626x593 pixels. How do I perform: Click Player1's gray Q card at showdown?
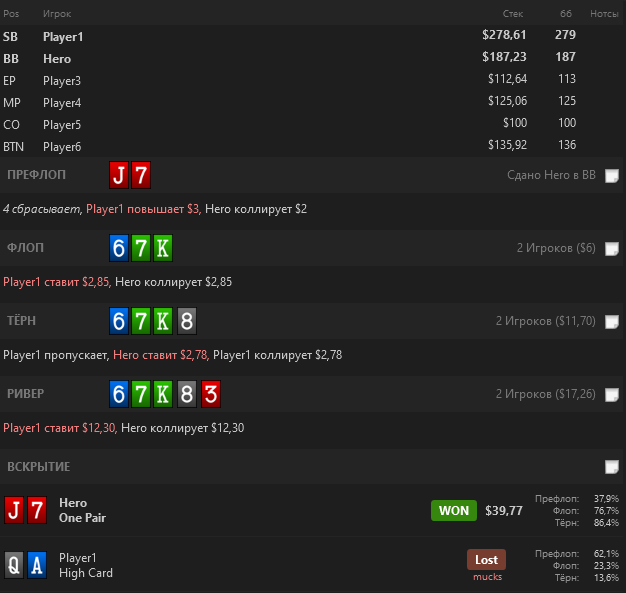(x=14, y=565)
